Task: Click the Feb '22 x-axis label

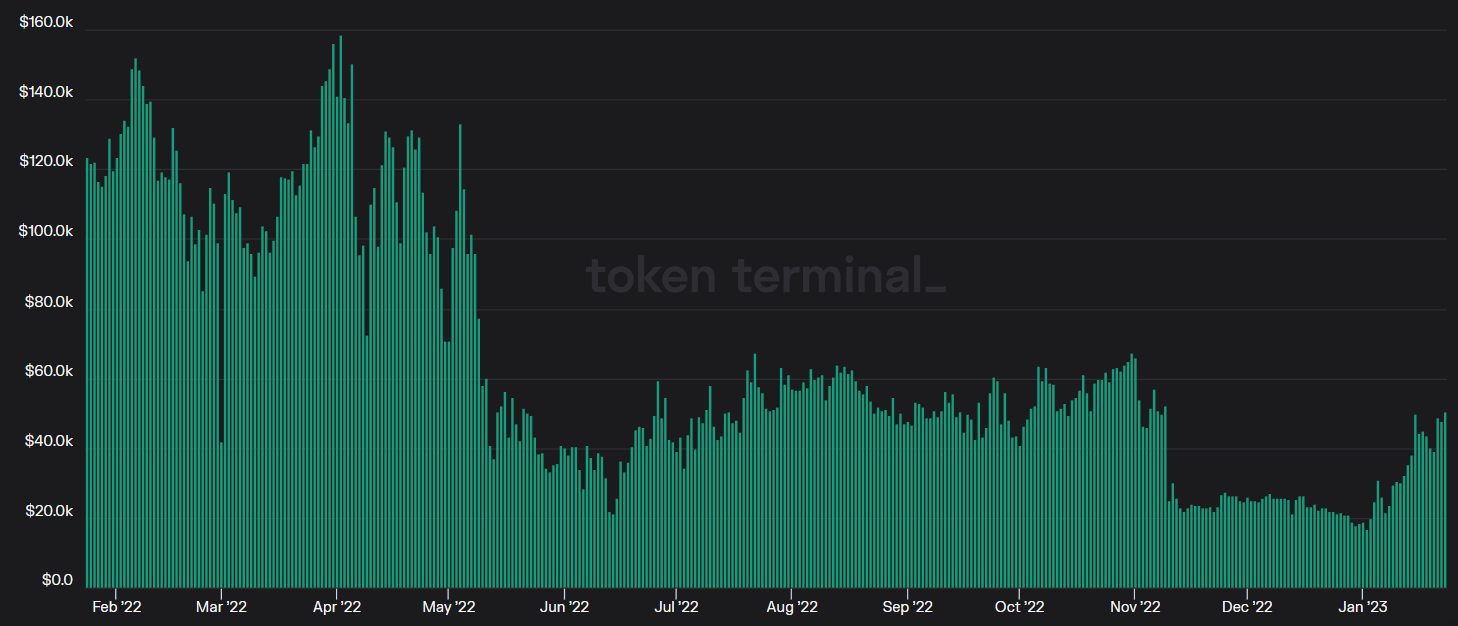Action: coord(115,606)
